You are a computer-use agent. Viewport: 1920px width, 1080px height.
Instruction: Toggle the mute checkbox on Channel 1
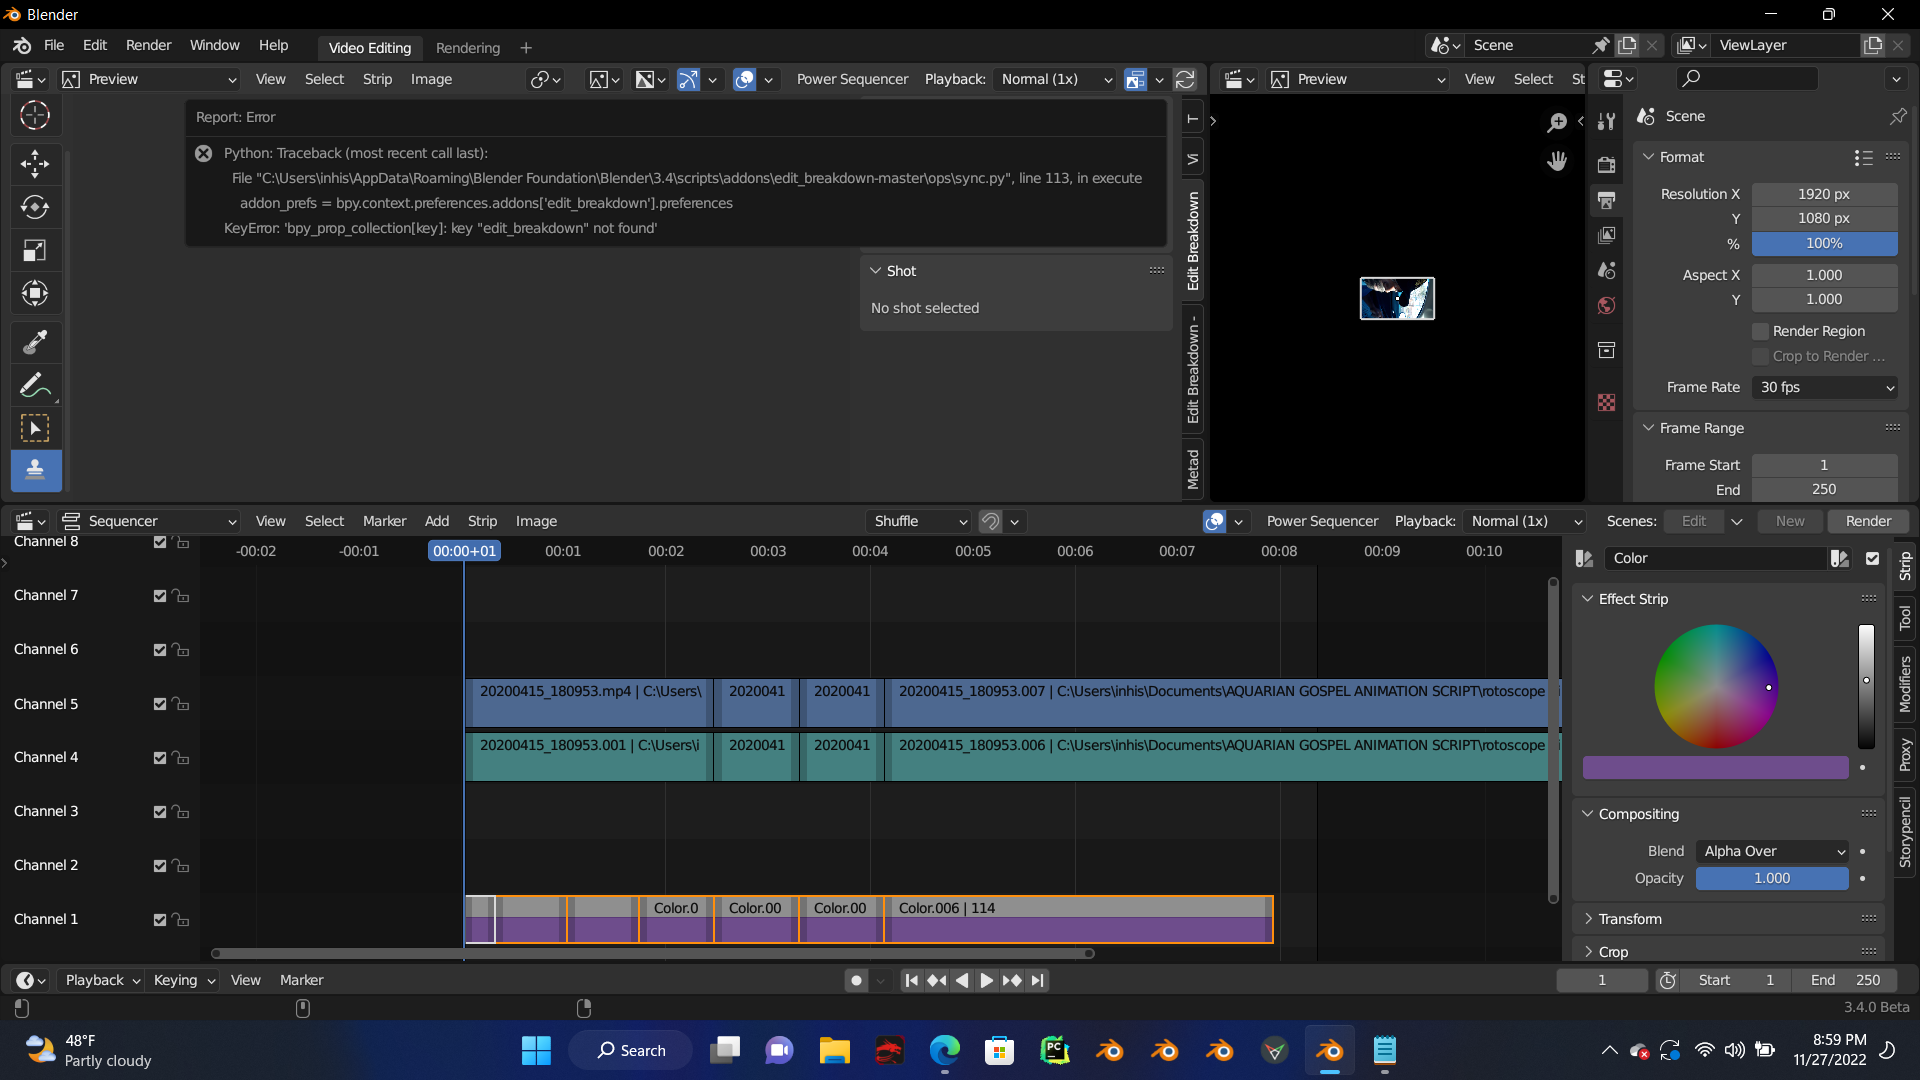coord(158,919)
